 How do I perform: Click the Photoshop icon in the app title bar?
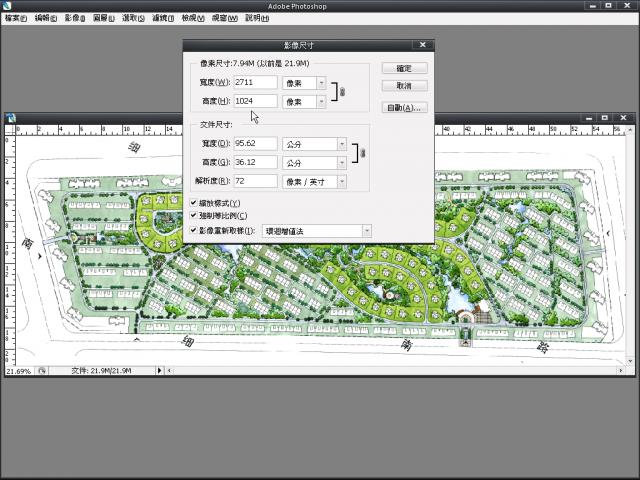click(x=7, y=6)
